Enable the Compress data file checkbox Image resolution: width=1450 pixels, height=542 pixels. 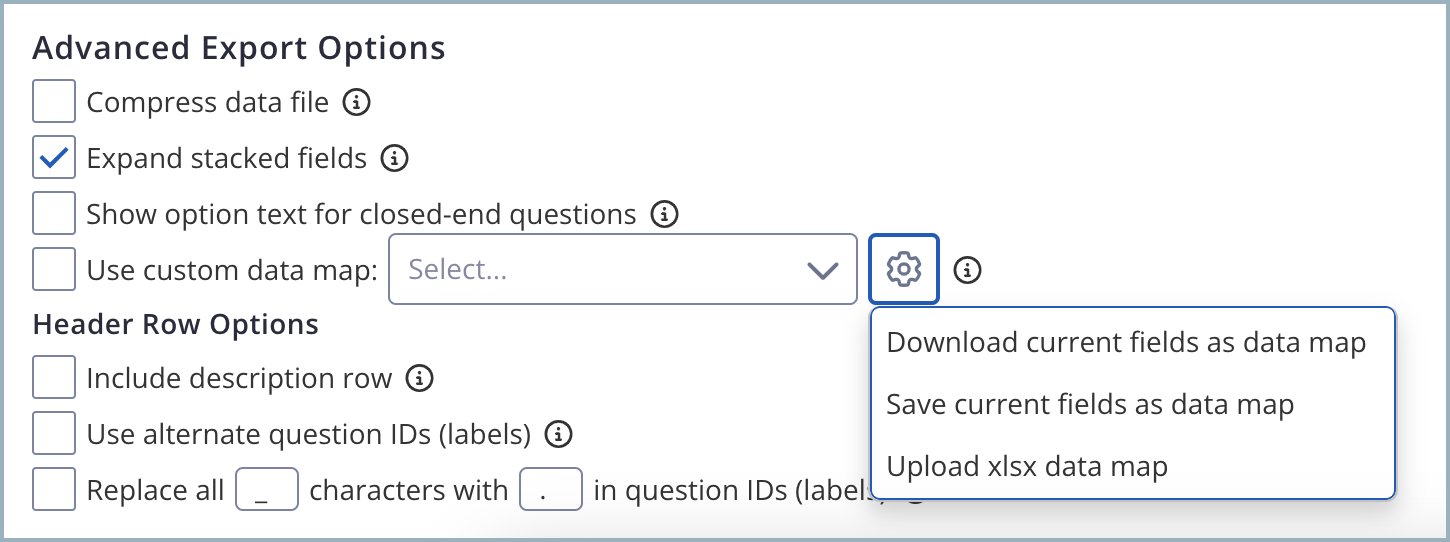point(54,102)
